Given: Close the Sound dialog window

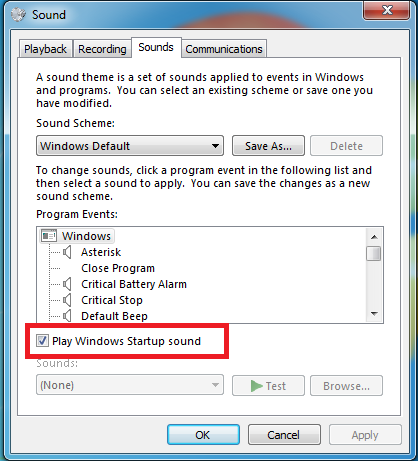Looking at the screenshot, I should pyautogui.click(x=386, y=10).
